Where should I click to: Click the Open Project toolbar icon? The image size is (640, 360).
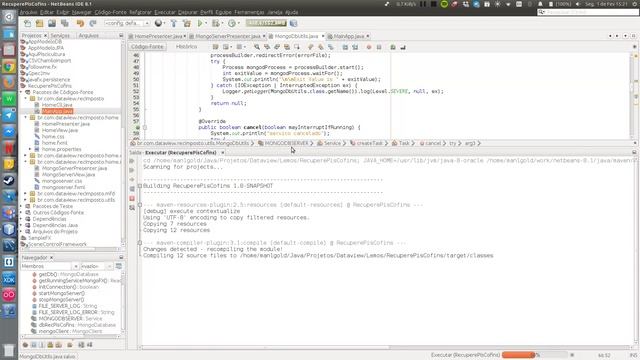pos(52,24)
